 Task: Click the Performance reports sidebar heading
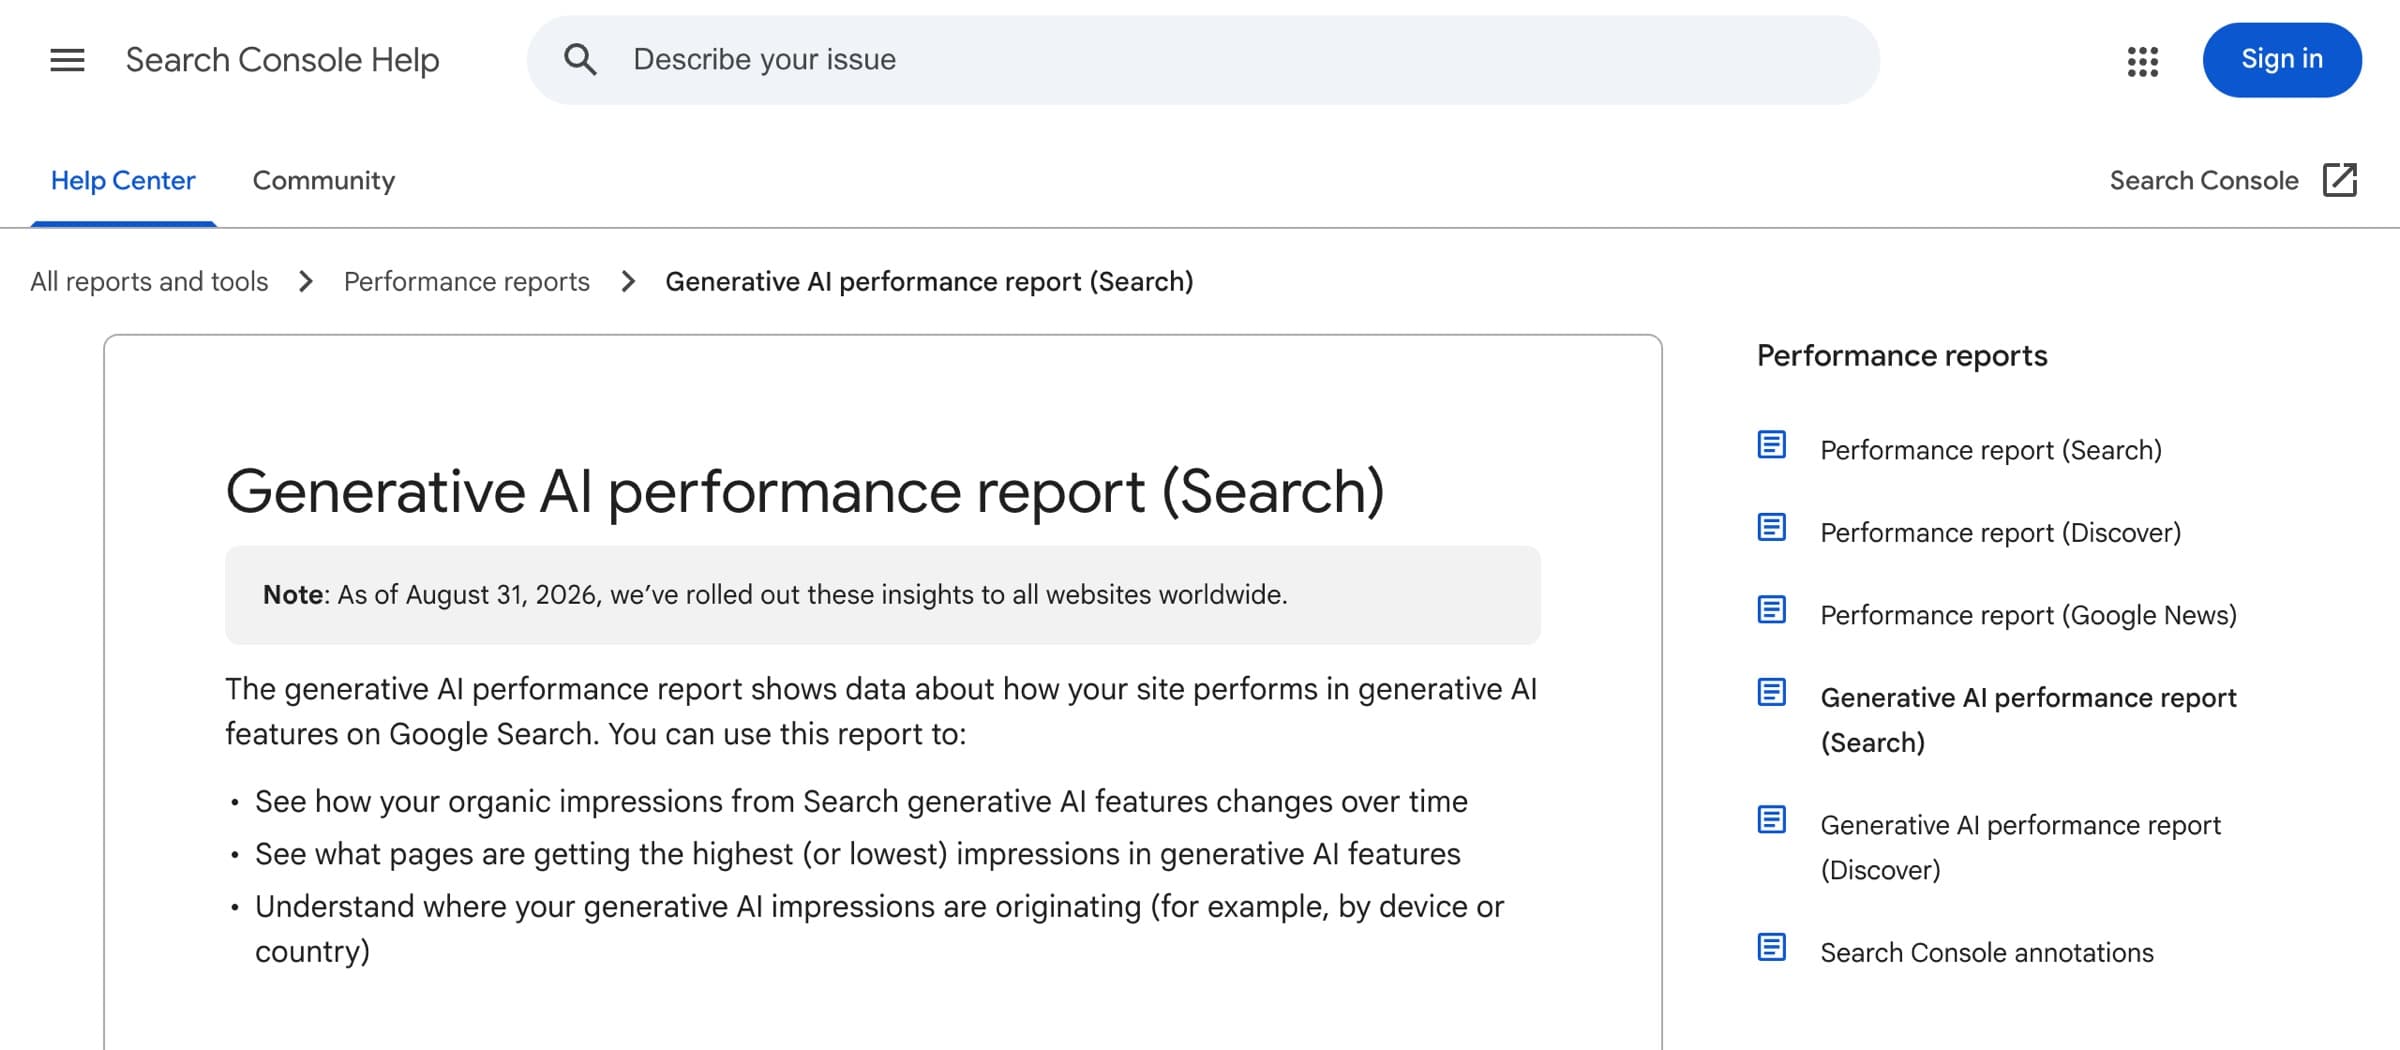[x=1902, y=356]
